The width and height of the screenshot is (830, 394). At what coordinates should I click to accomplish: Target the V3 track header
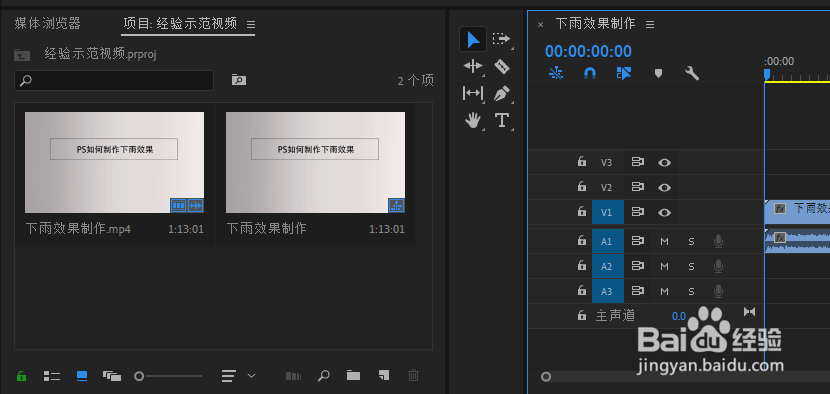pos(607,163)
